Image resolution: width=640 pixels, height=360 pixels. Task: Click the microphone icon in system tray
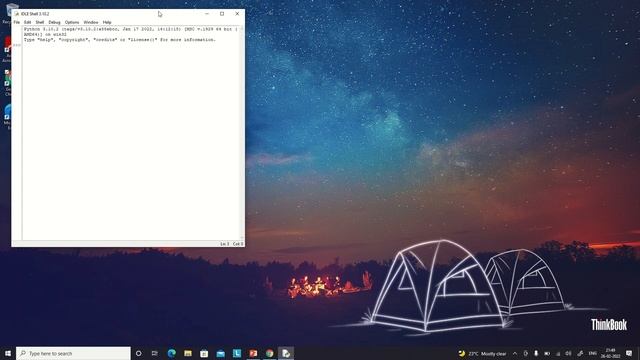(536, 353)
